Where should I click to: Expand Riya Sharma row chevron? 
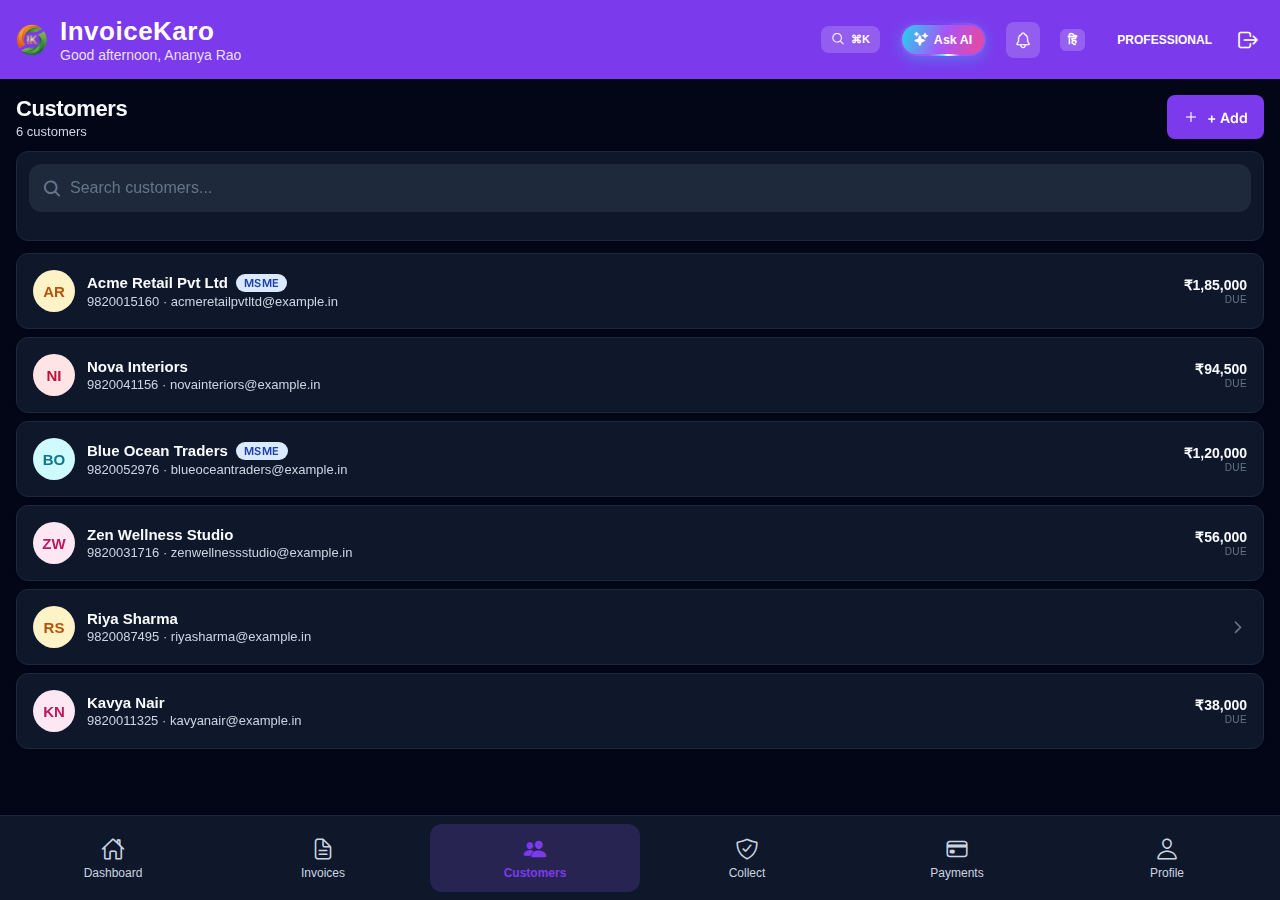[1237, 627]
